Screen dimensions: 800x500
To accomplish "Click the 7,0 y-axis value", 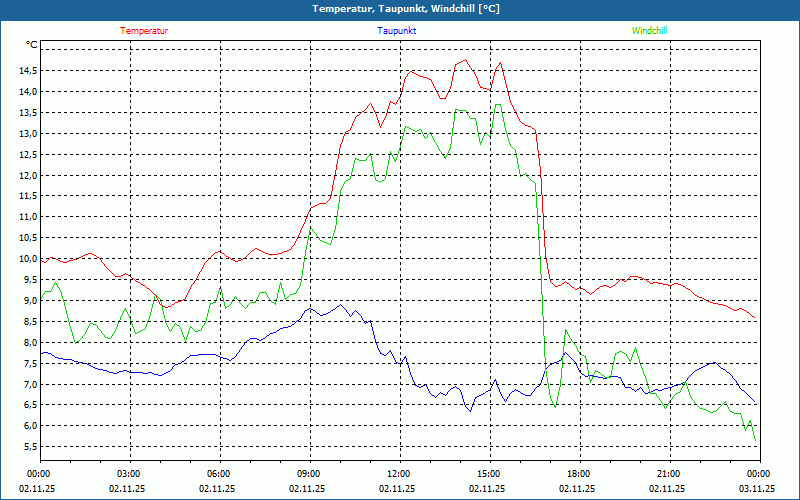I will coord(28,385).
